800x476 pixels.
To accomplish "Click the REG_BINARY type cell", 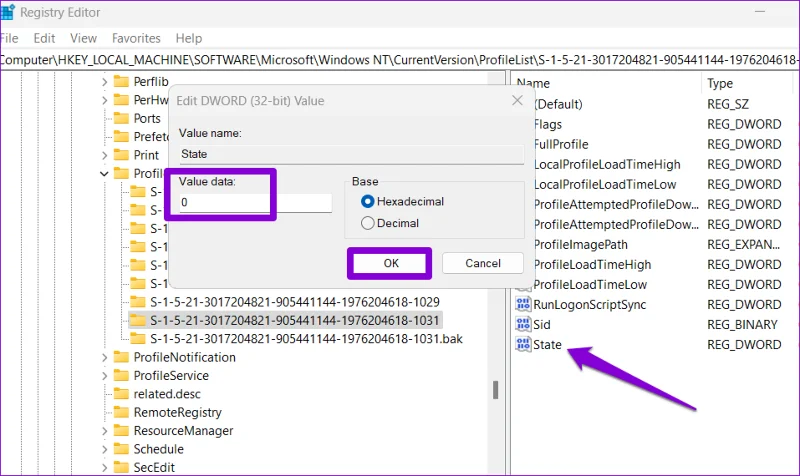I will 742,324.
